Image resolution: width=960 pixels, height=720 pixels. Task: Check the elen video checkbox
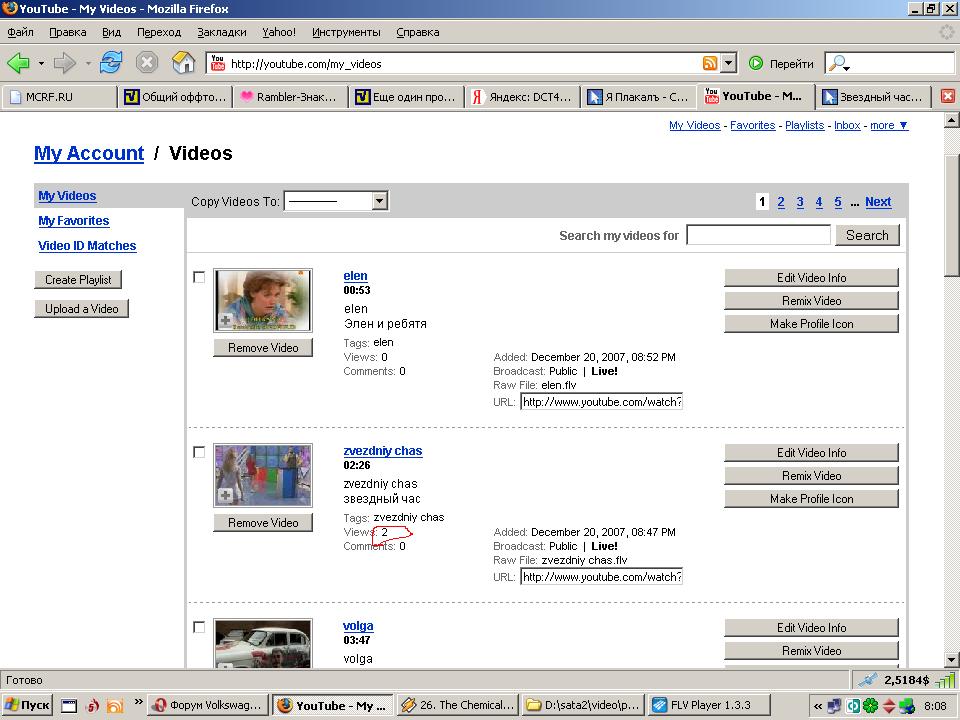(x=199, y=277)
